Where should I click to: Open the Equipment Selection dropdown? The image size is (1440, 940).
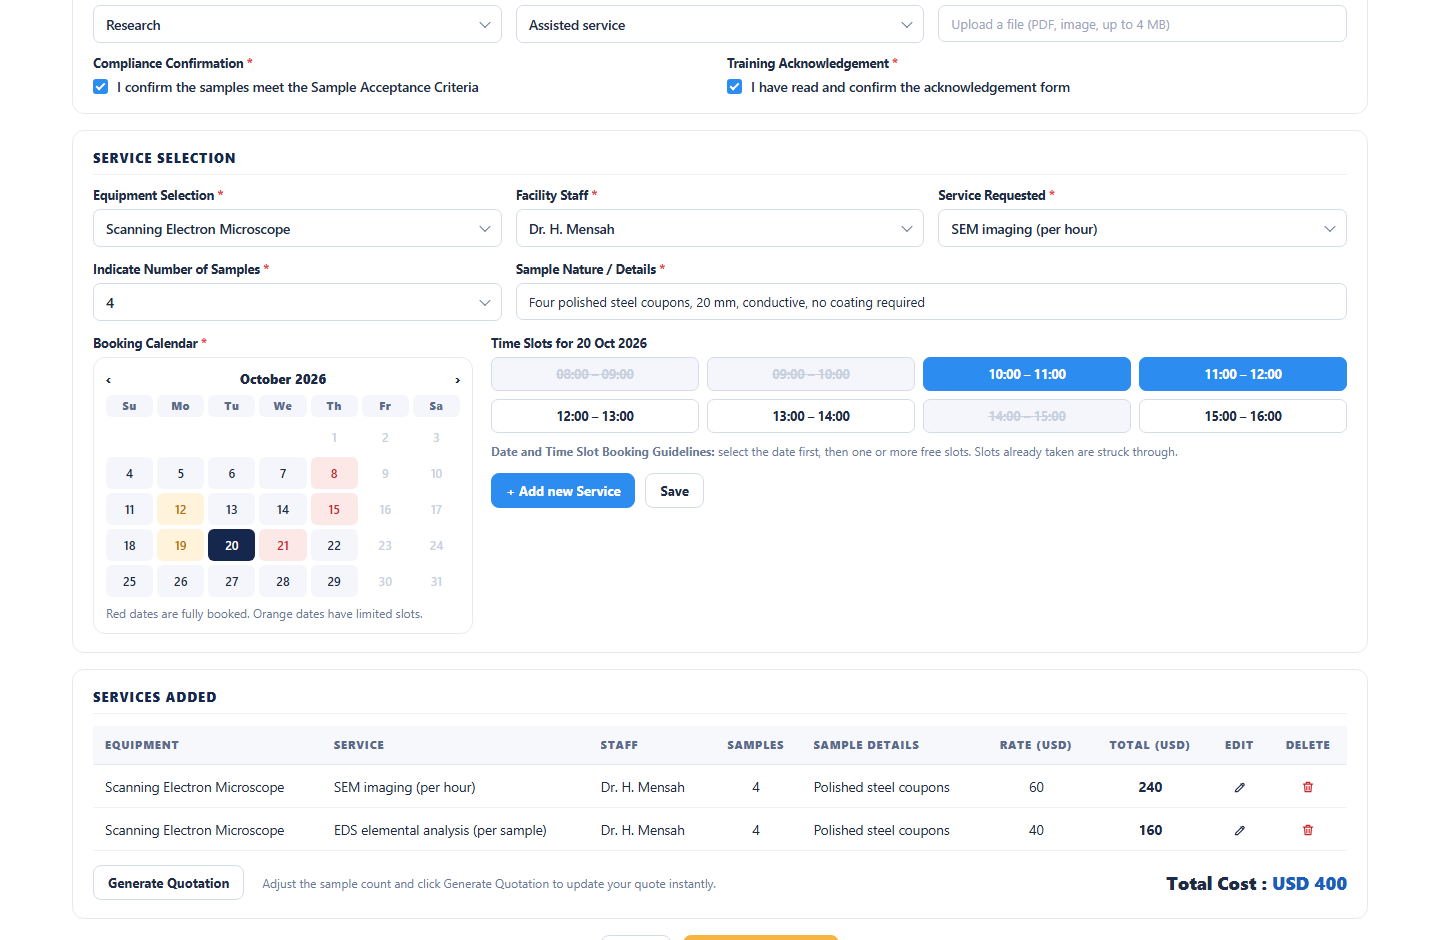297,229
